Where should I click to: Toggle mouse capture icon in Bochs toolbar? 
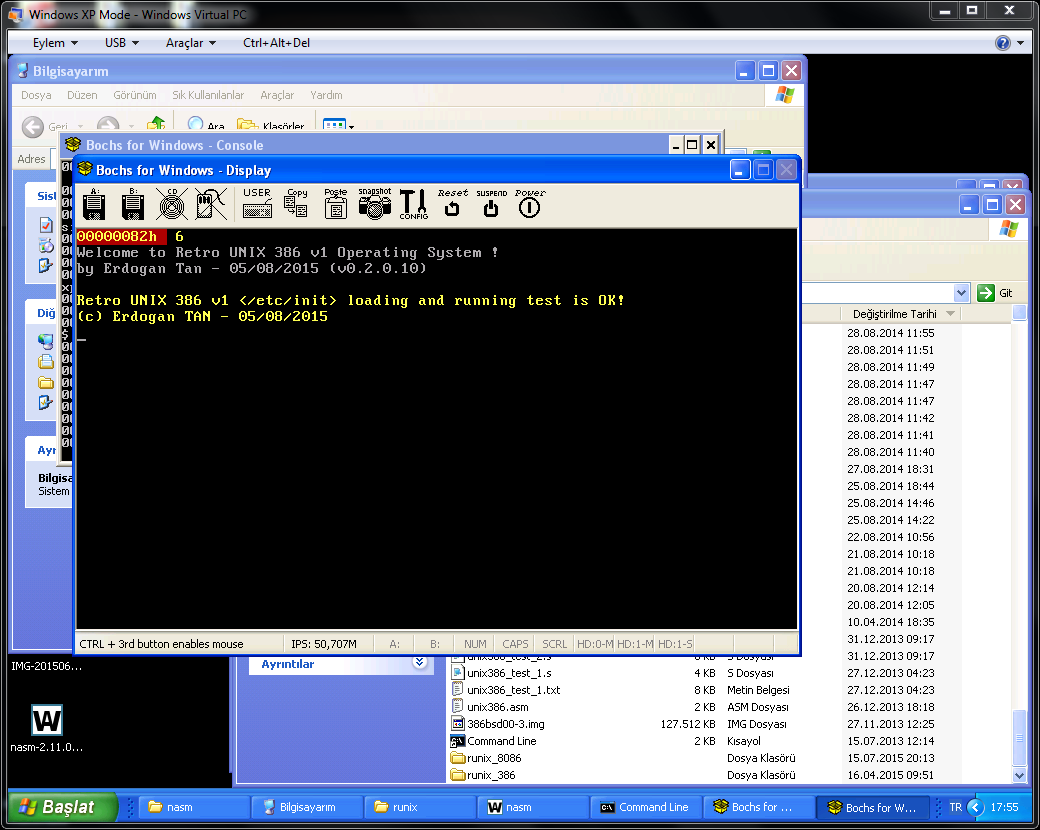211,204
